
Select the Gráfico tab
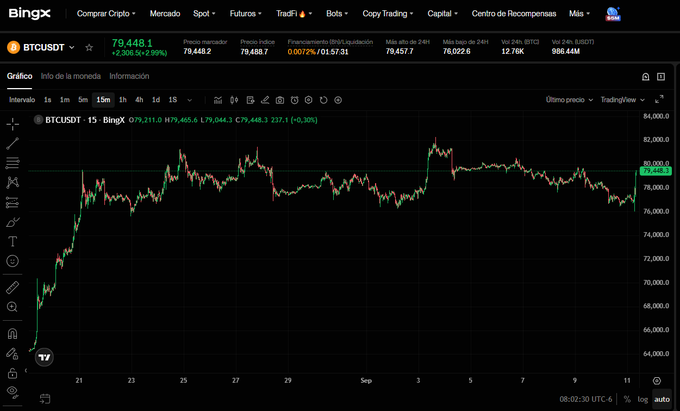click(x=20, y=76)
